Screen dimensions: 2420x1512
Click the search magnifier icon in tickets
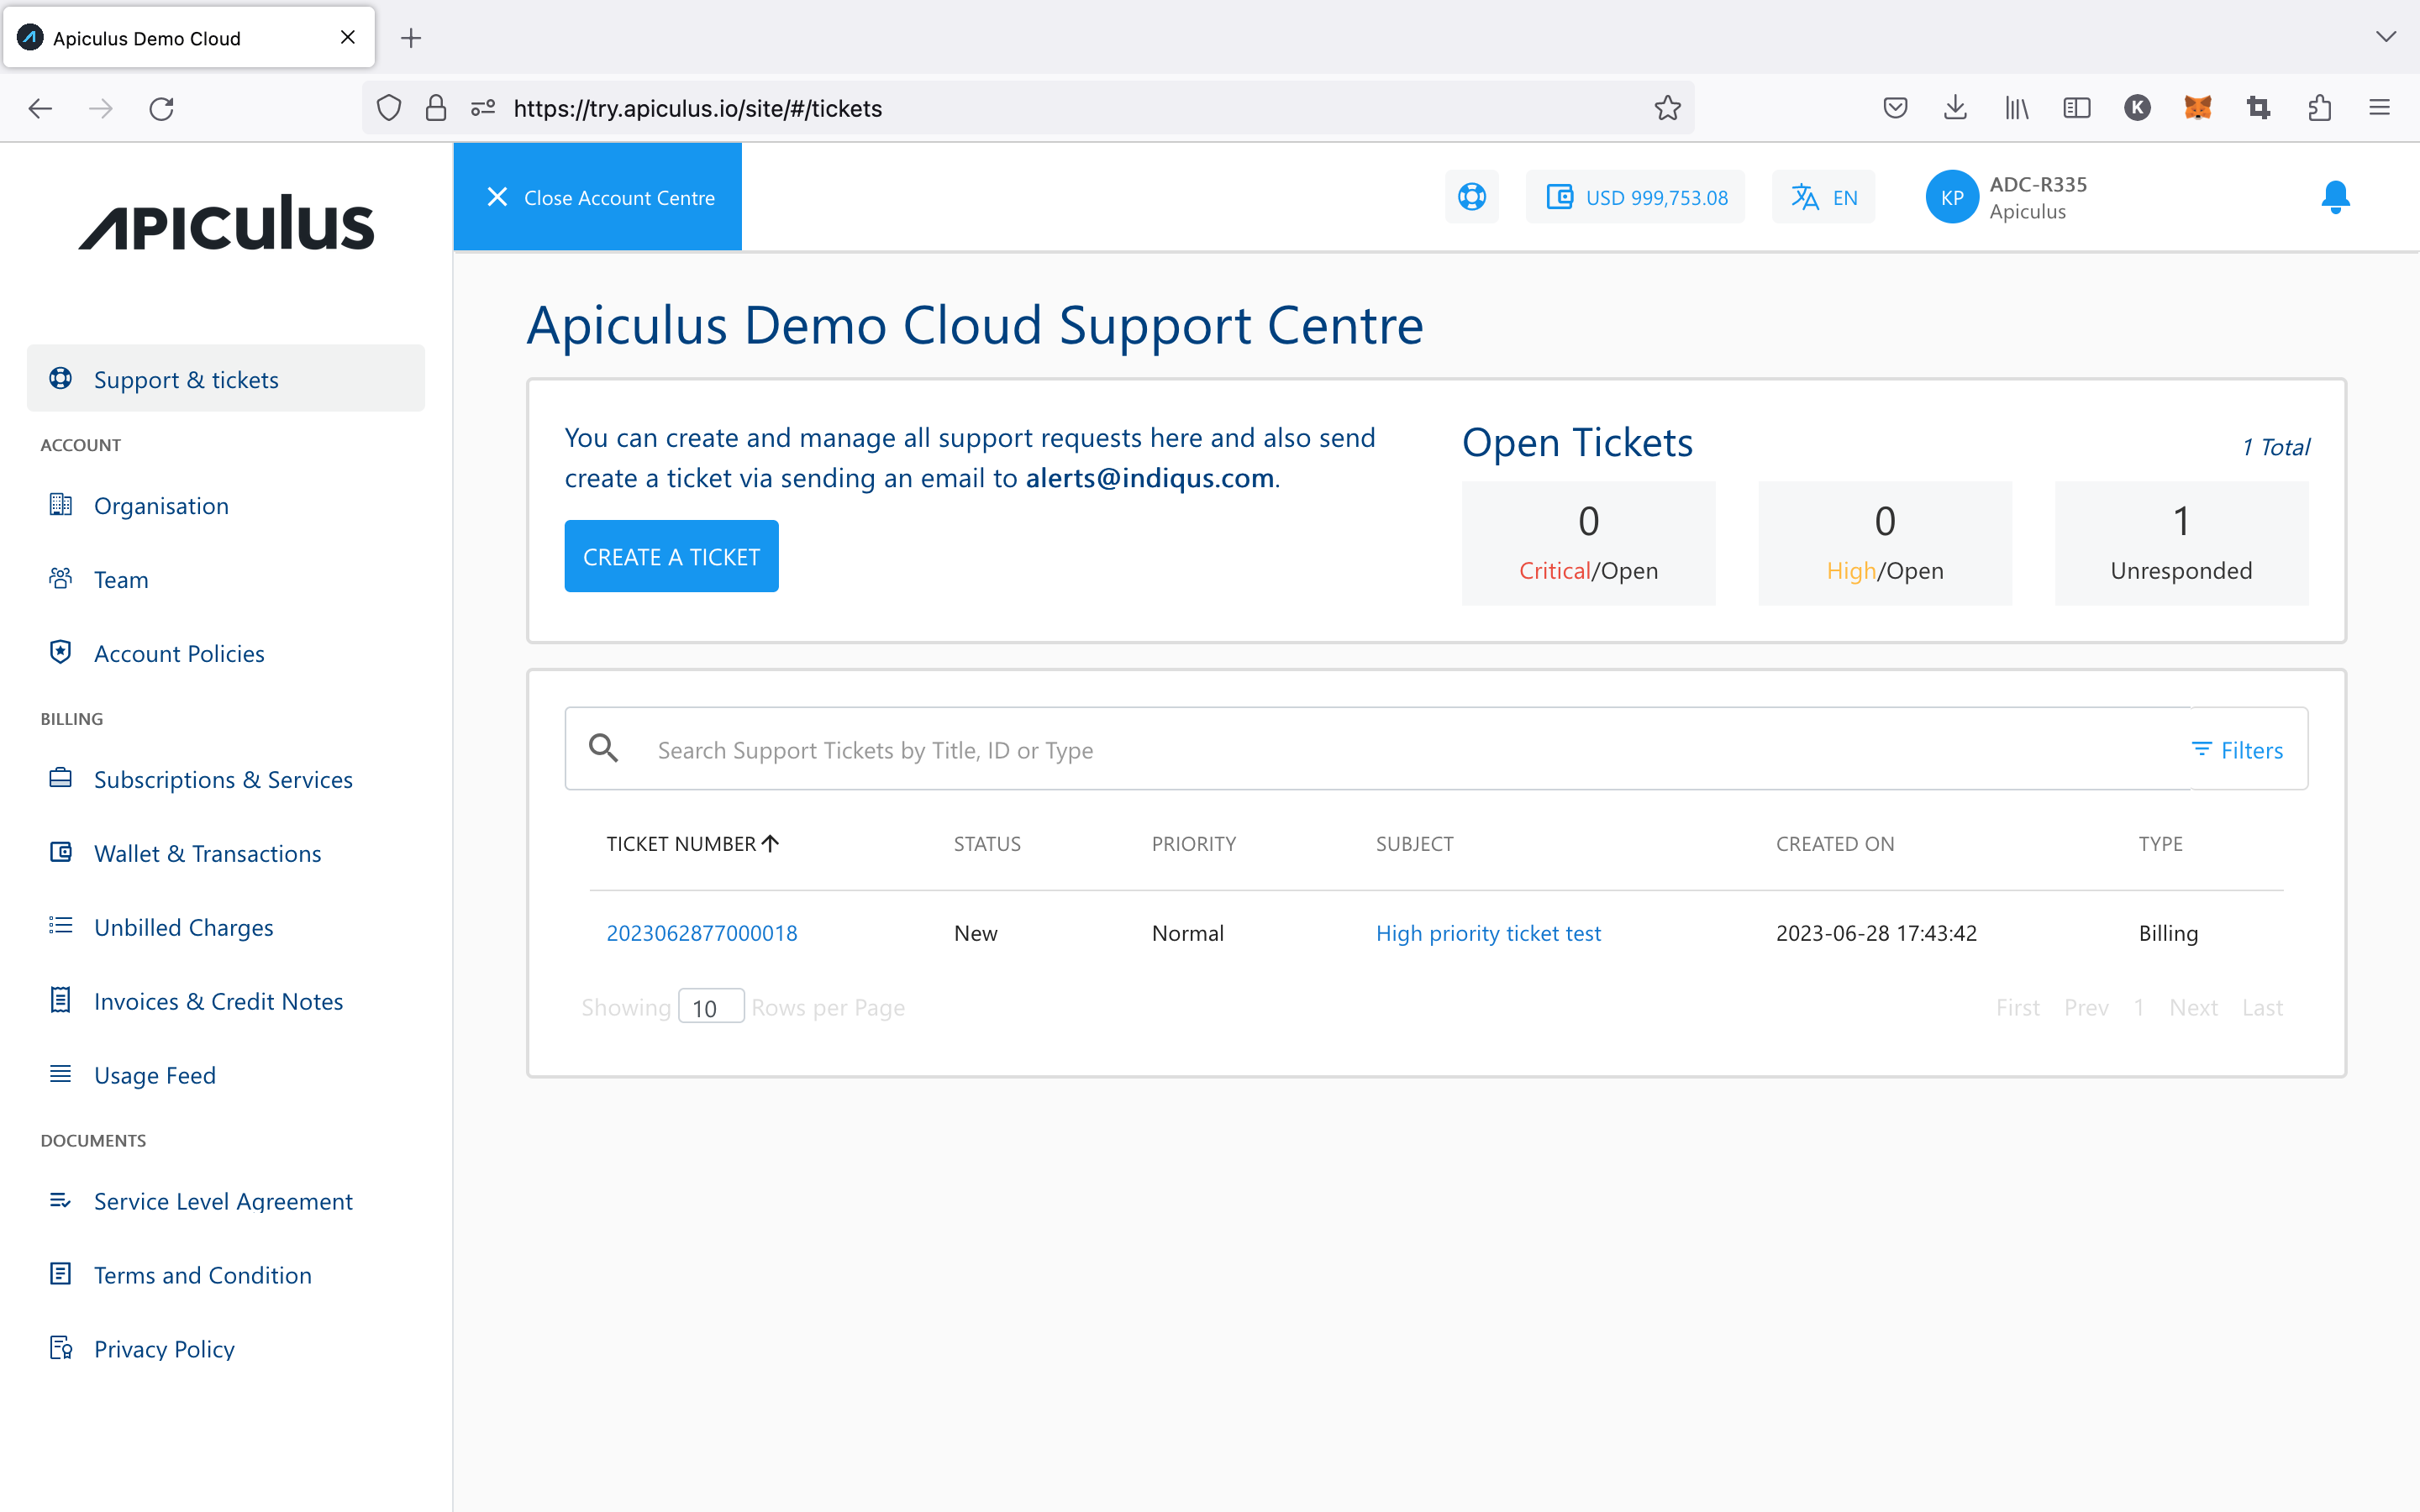tap(603, 748)
